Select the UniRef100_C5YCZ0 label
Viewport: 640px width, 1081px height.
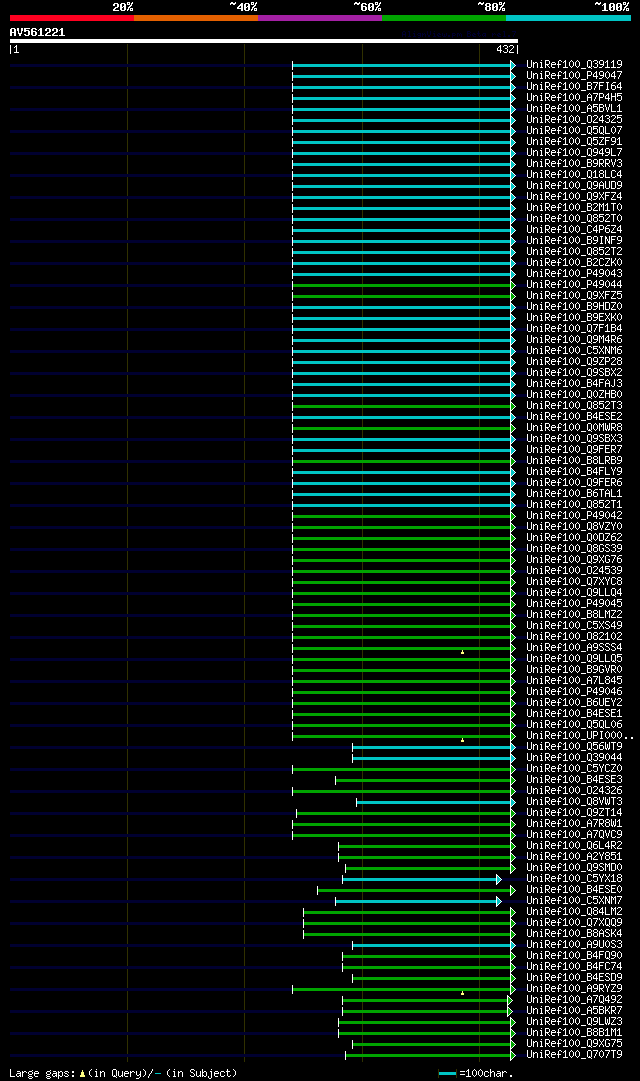click(x=574, y=769)
